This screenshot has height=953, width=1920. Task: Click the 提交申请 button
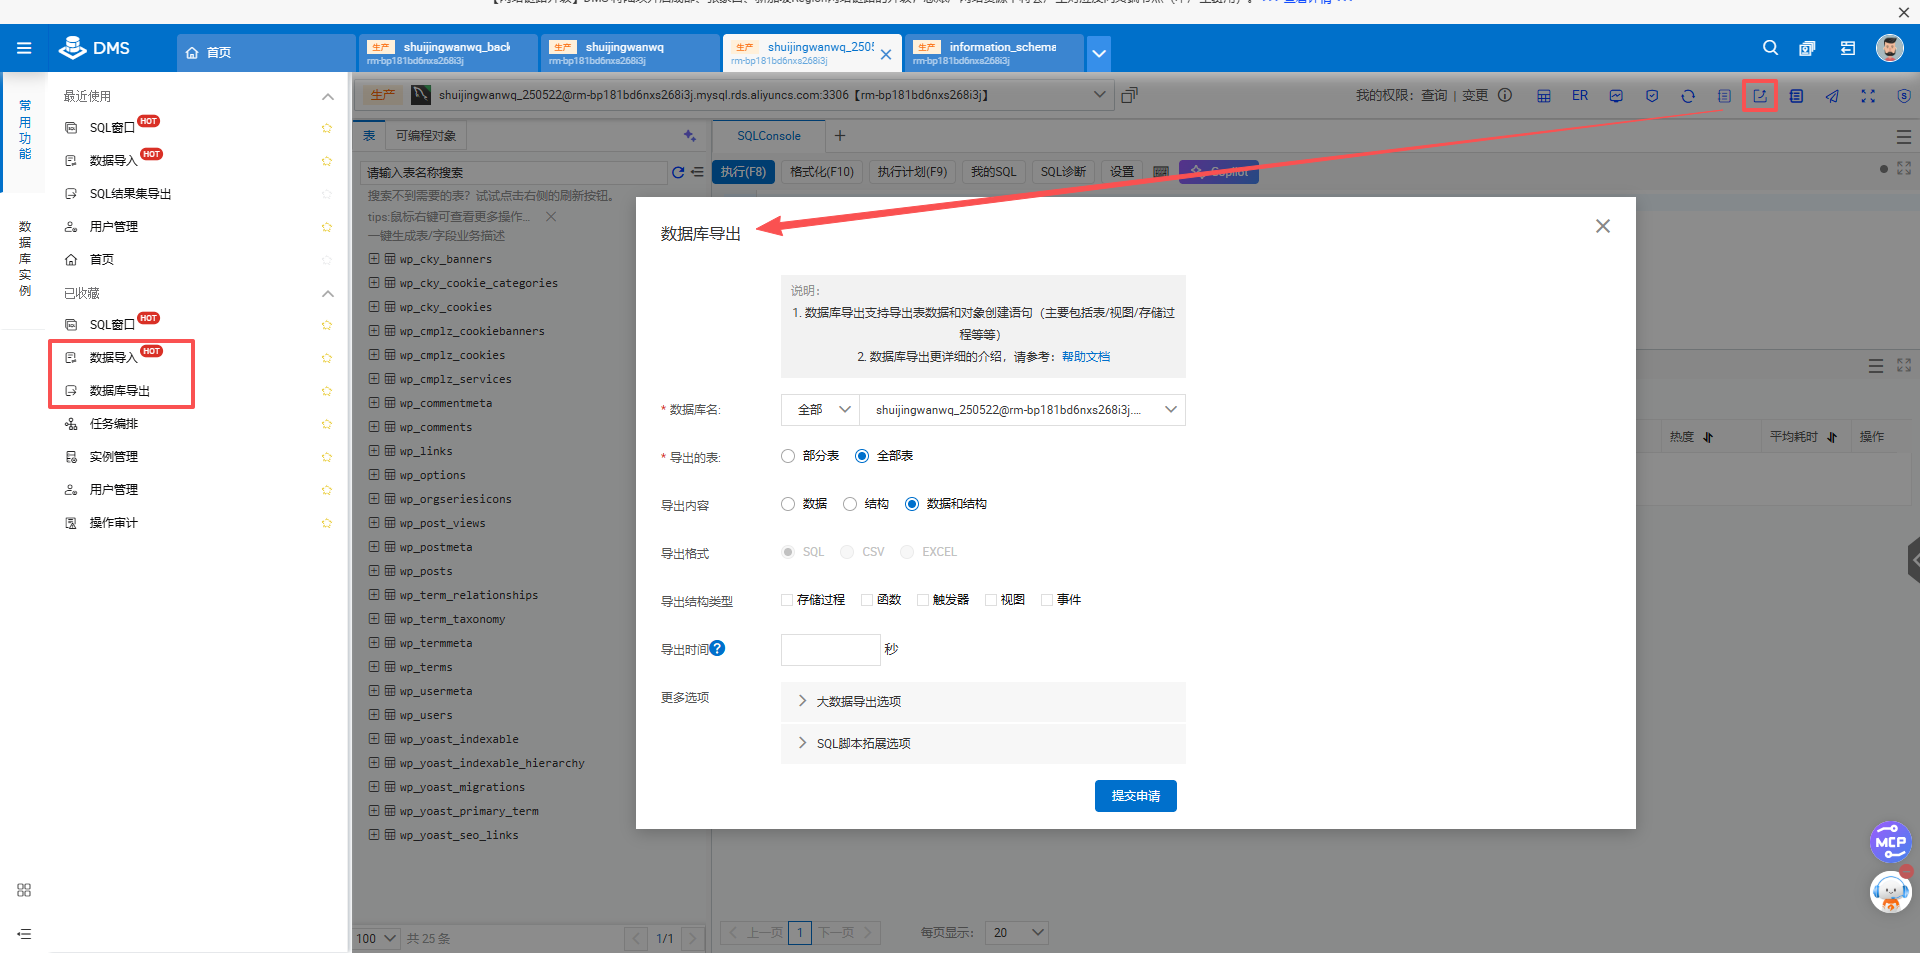pyautogui.click(x=1136, y=796)
